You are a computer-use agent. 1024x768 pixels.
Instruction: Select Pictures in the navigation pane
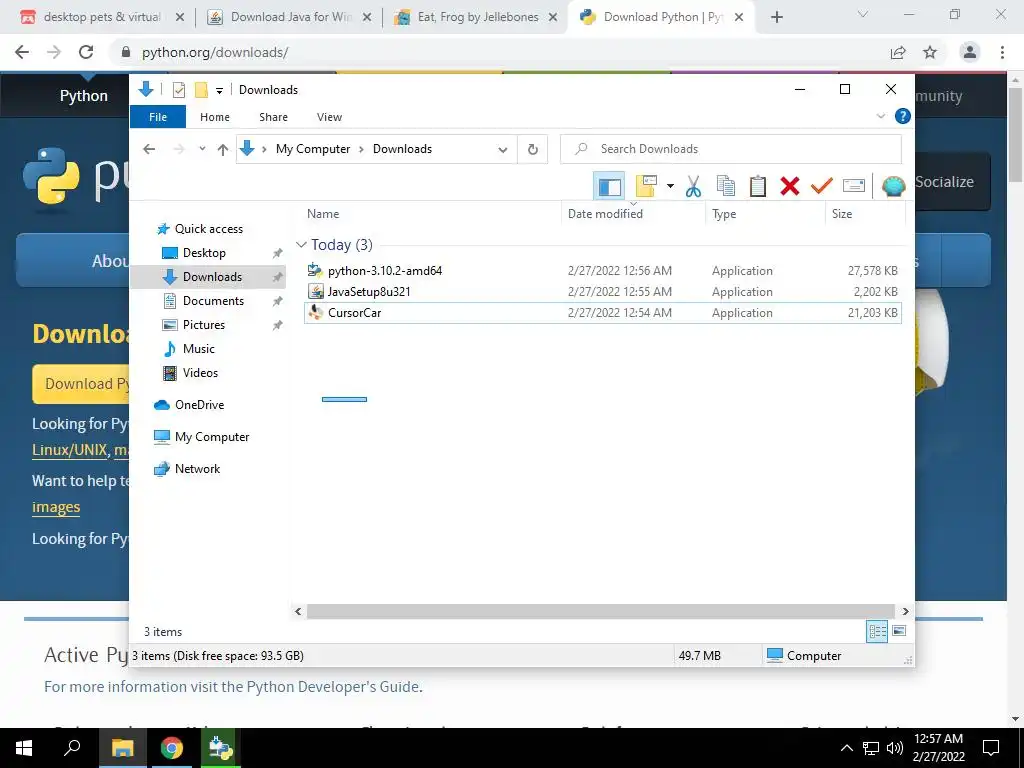point(204,325)
